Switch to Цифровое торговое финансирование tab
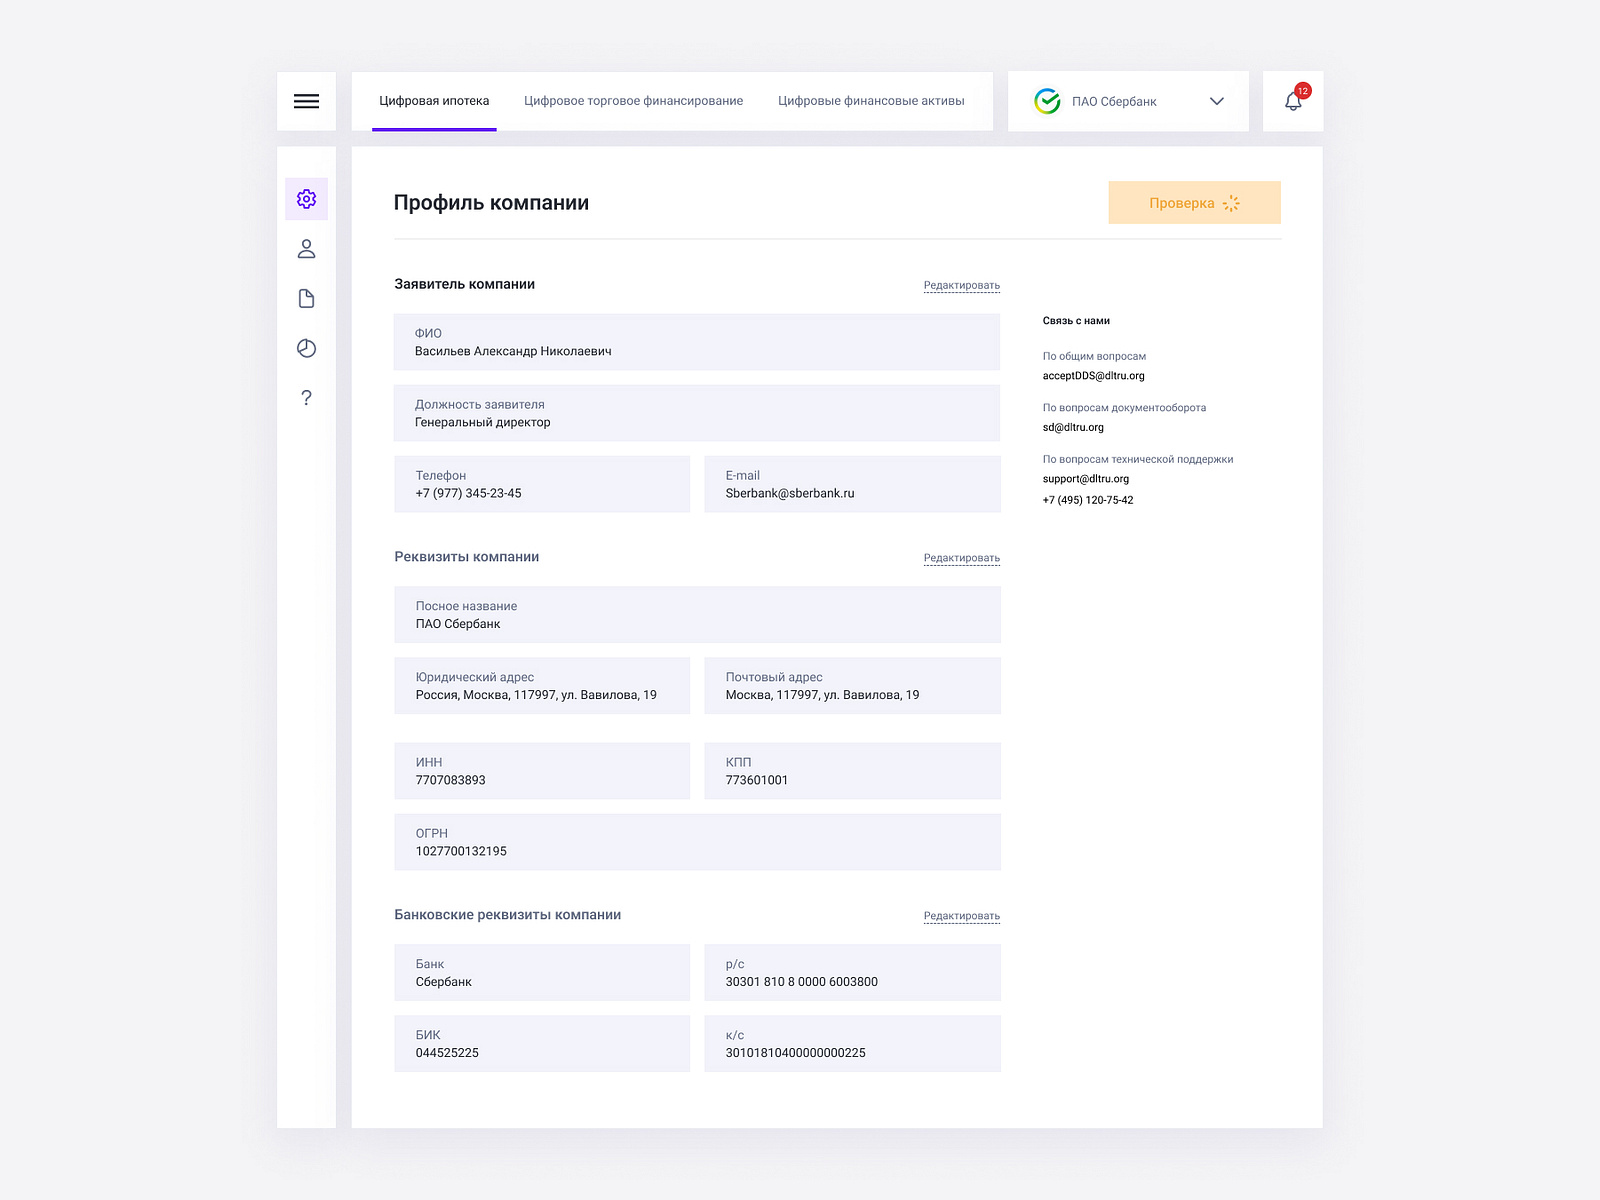This screenshot has height=1200, width=1600. click(633, 100)
